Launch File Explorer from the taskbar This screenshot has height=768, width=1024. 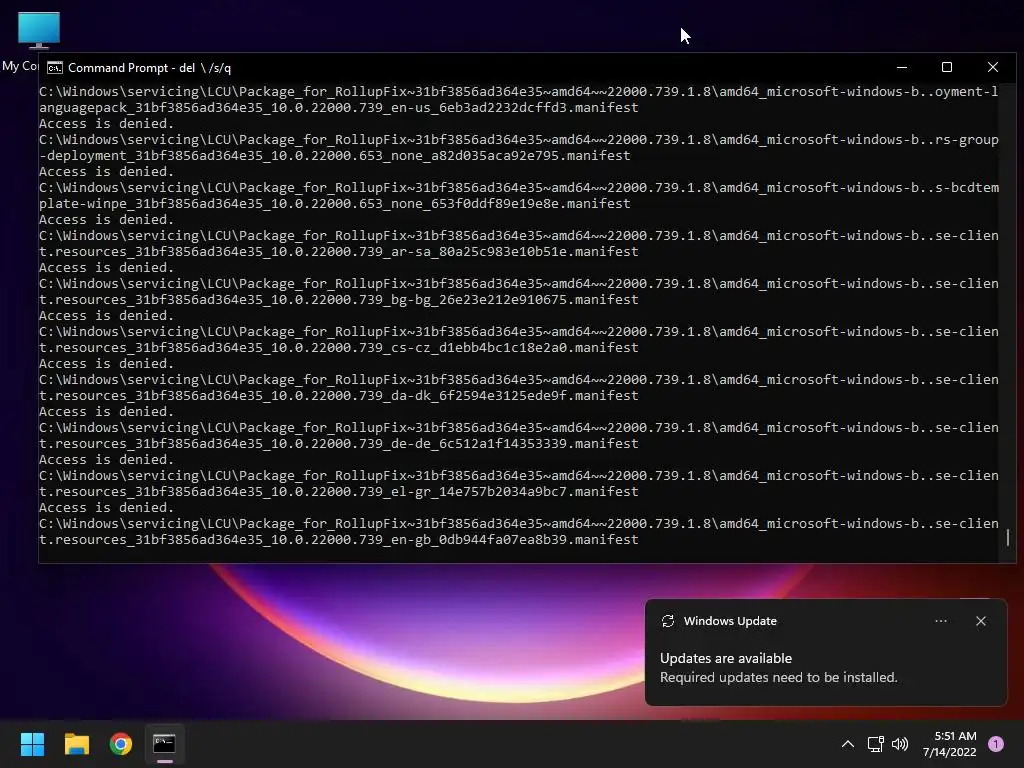(x=76, y=744)
